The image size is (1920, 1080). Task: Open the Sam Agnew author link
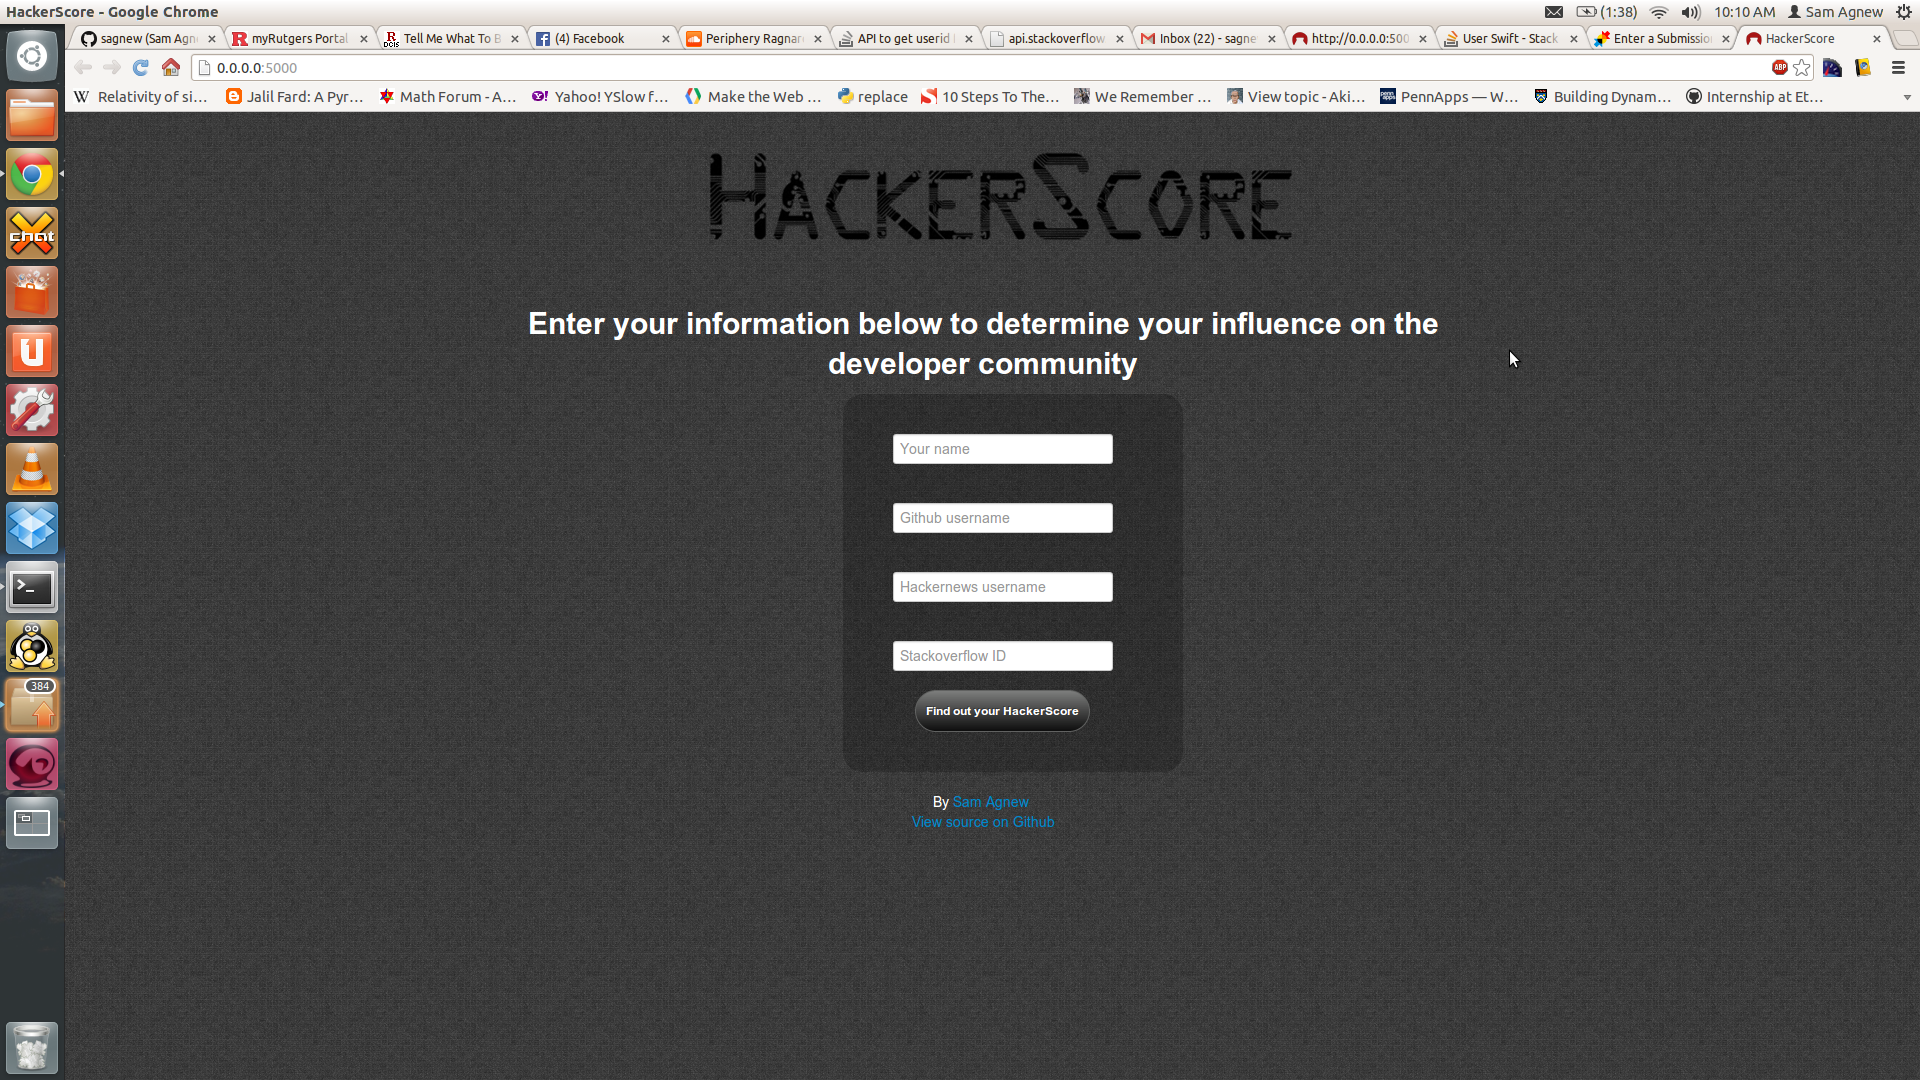tap(990, 802)
